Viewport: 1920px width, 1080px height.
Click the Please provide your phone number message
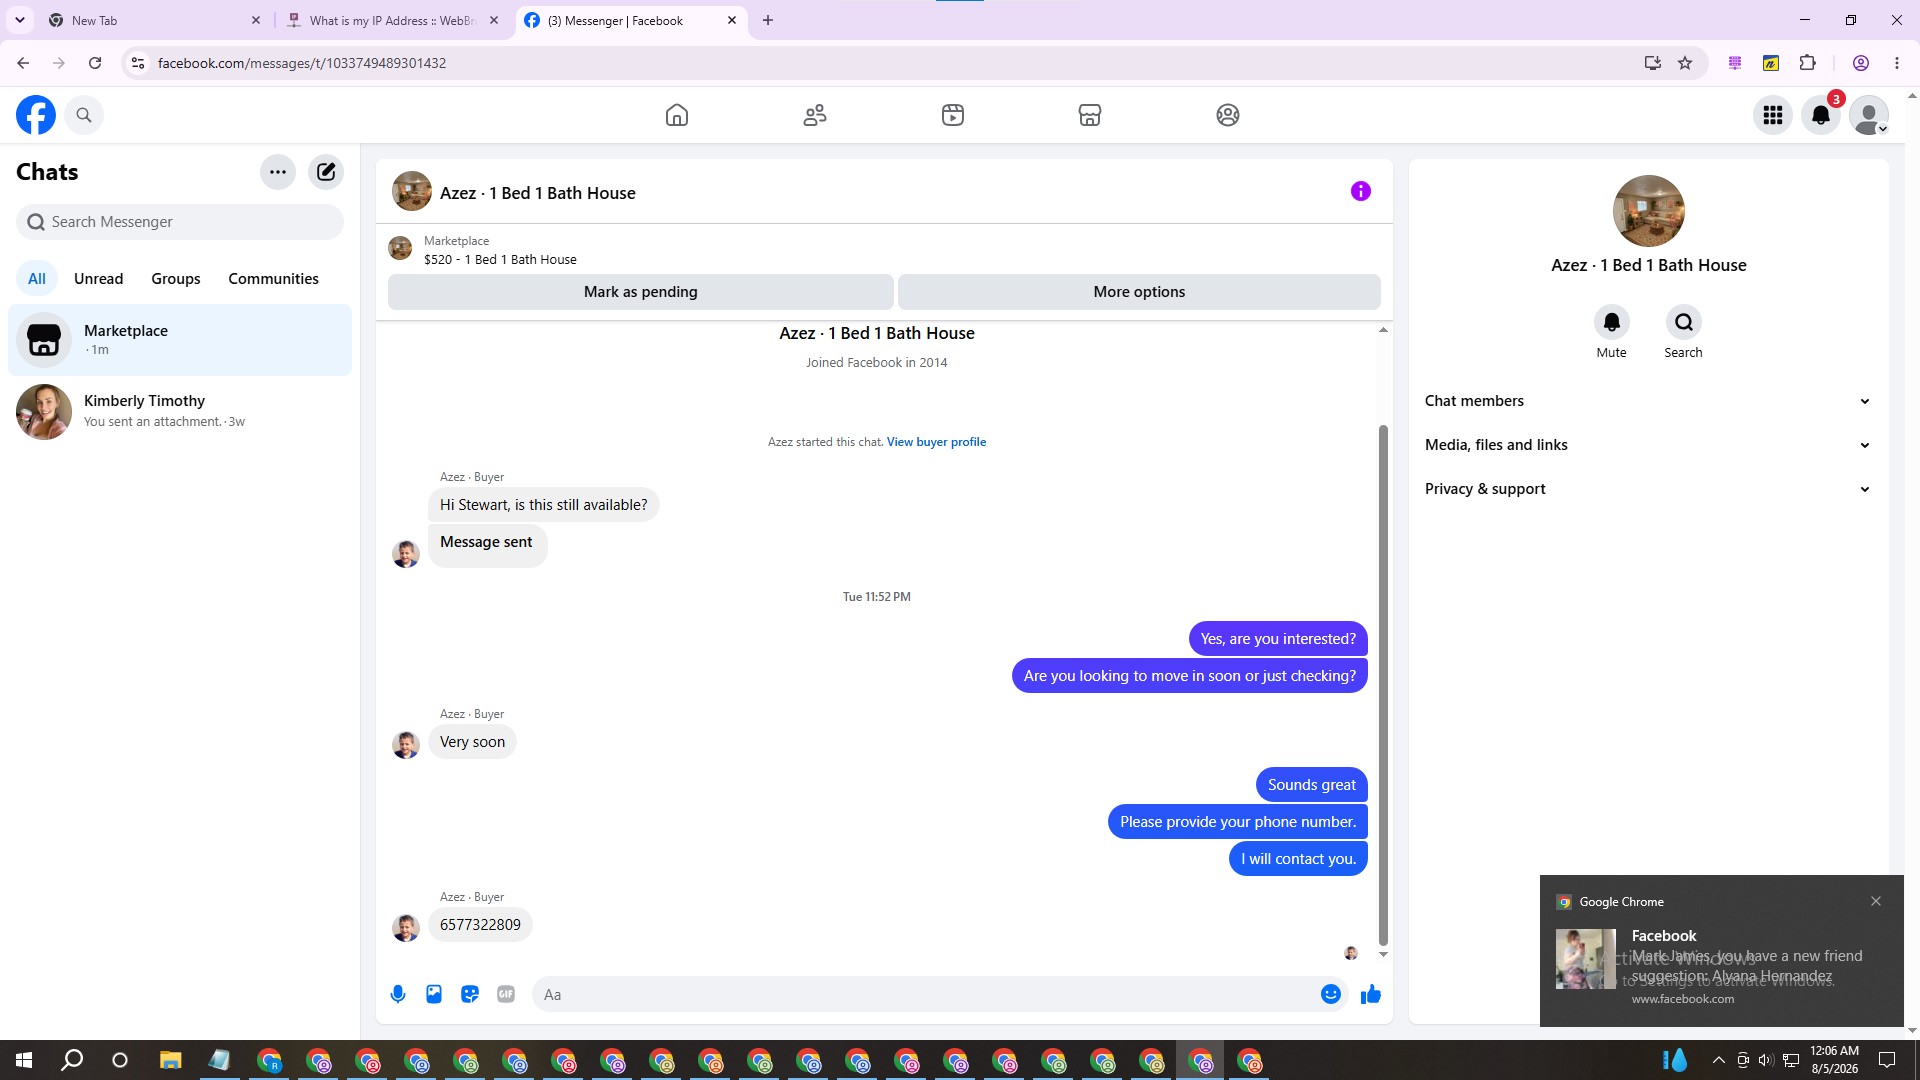point(1238,822)
